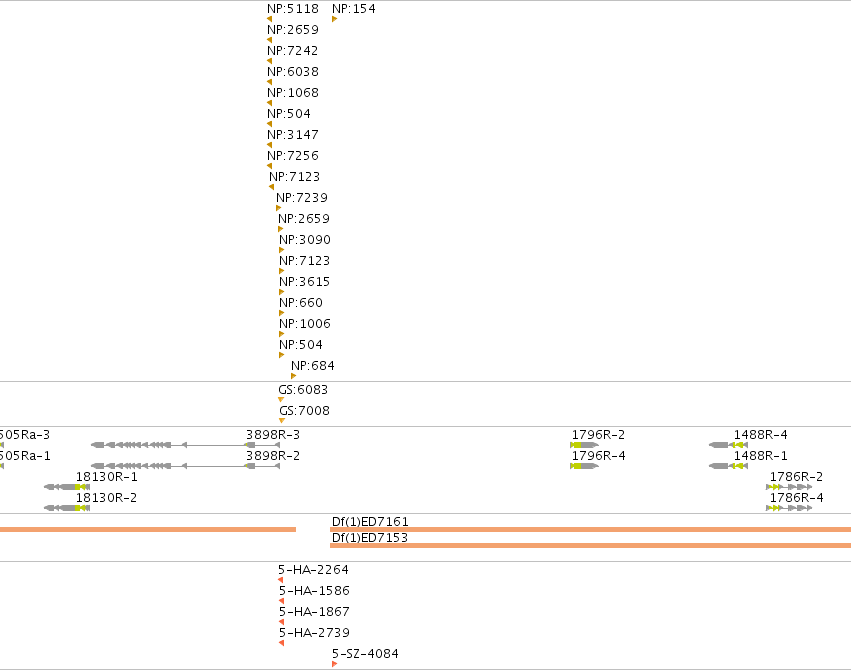
Task: Click the NP:7239 text label
Action: [302, 197]
